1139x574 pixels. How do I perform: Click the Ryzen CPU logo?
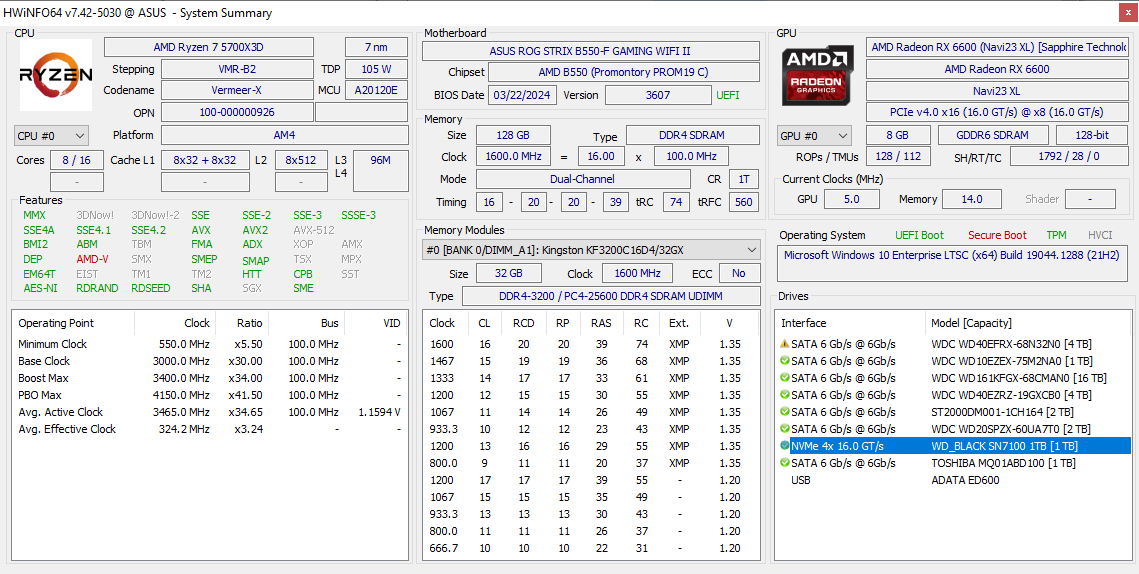pos(56,75)
